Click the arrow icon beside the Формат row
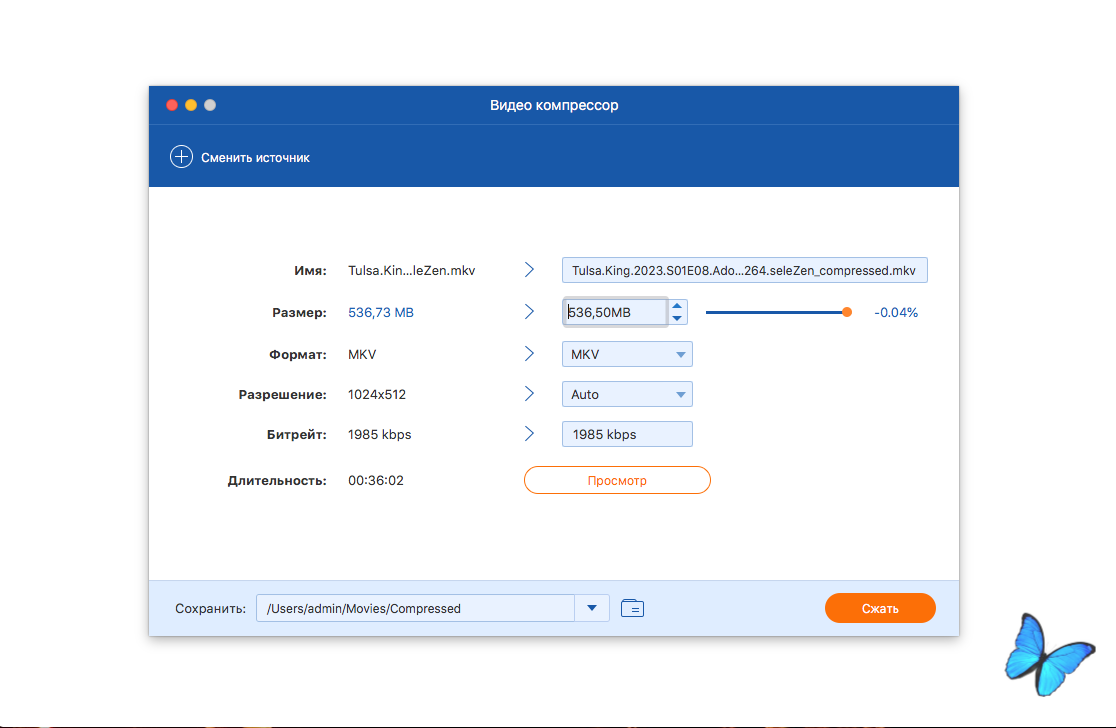 (x=529, y=354)
